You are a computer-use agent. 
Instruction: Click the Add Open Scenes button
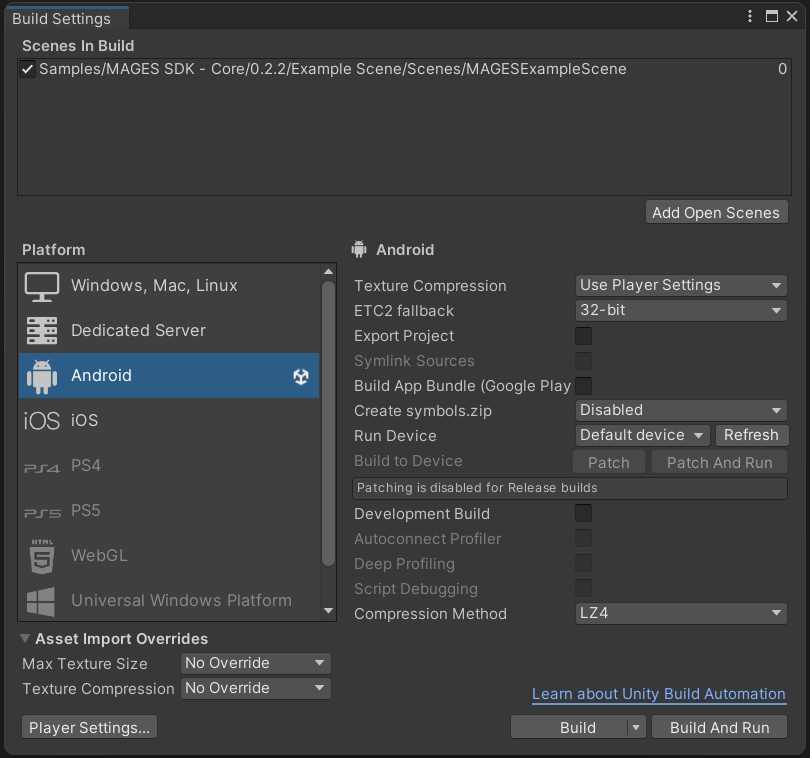(716, 212)
